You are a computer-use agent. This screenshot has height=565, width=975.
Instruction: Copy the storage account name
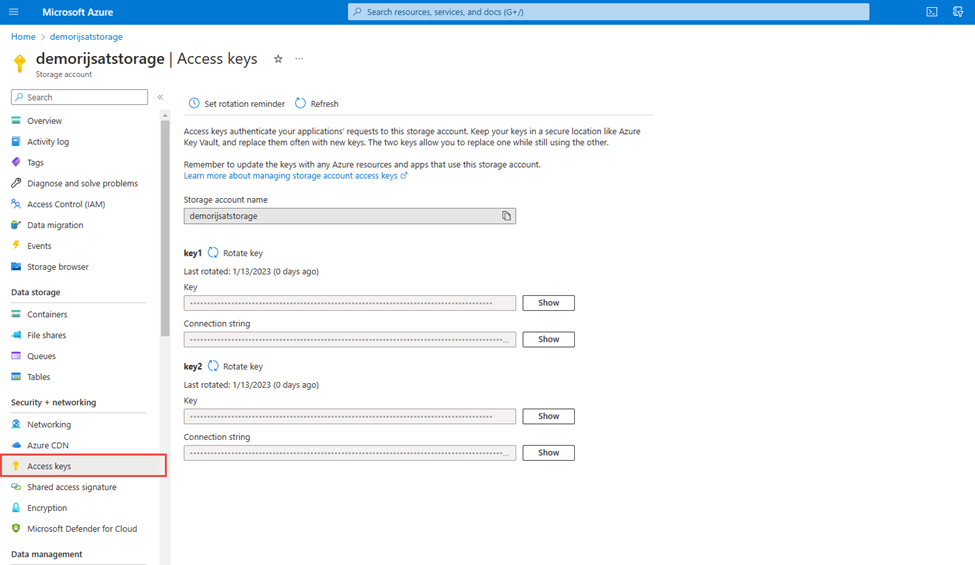tap(506, 216)
